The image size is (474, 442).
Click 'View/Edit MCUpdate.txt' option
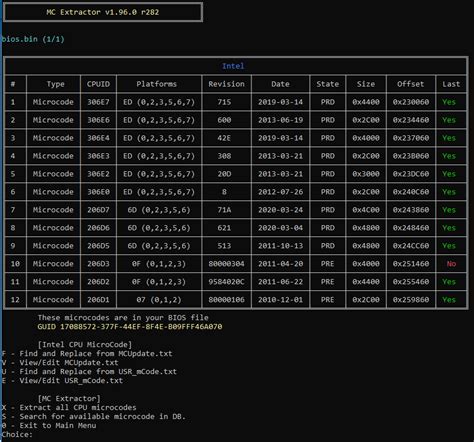(60, 363)
